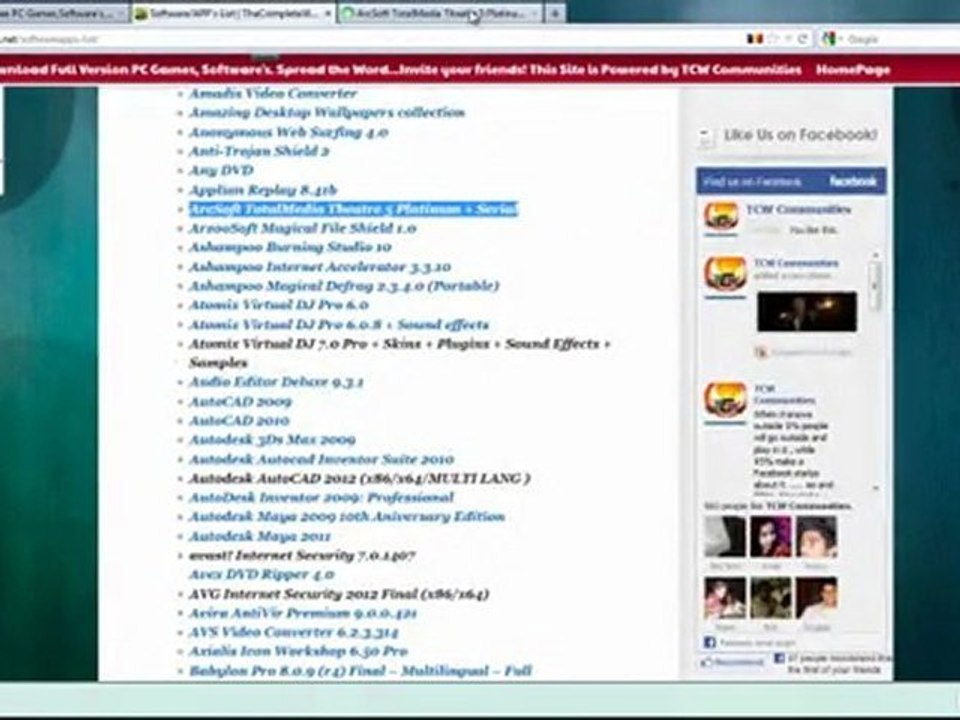This screenshot has width=960, height=720.
Task: Open Ashampoo Internet Accelerator link
Action: (320, 267)
